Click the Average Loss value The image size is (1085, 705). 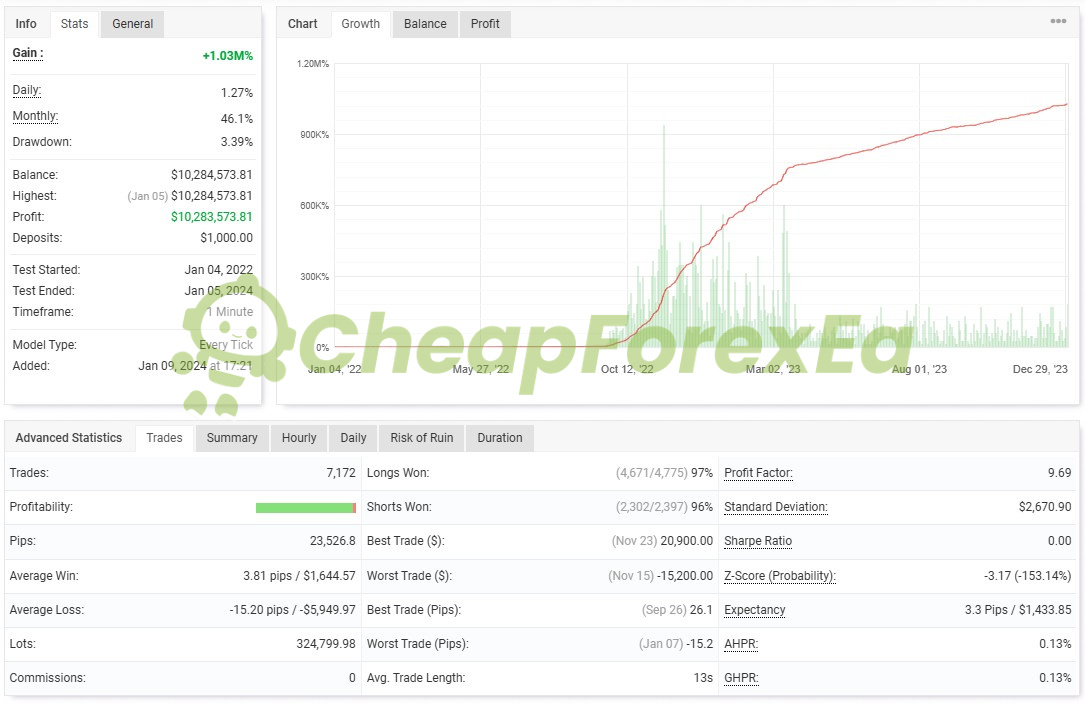pyautogui.click(x=293, y=610)
